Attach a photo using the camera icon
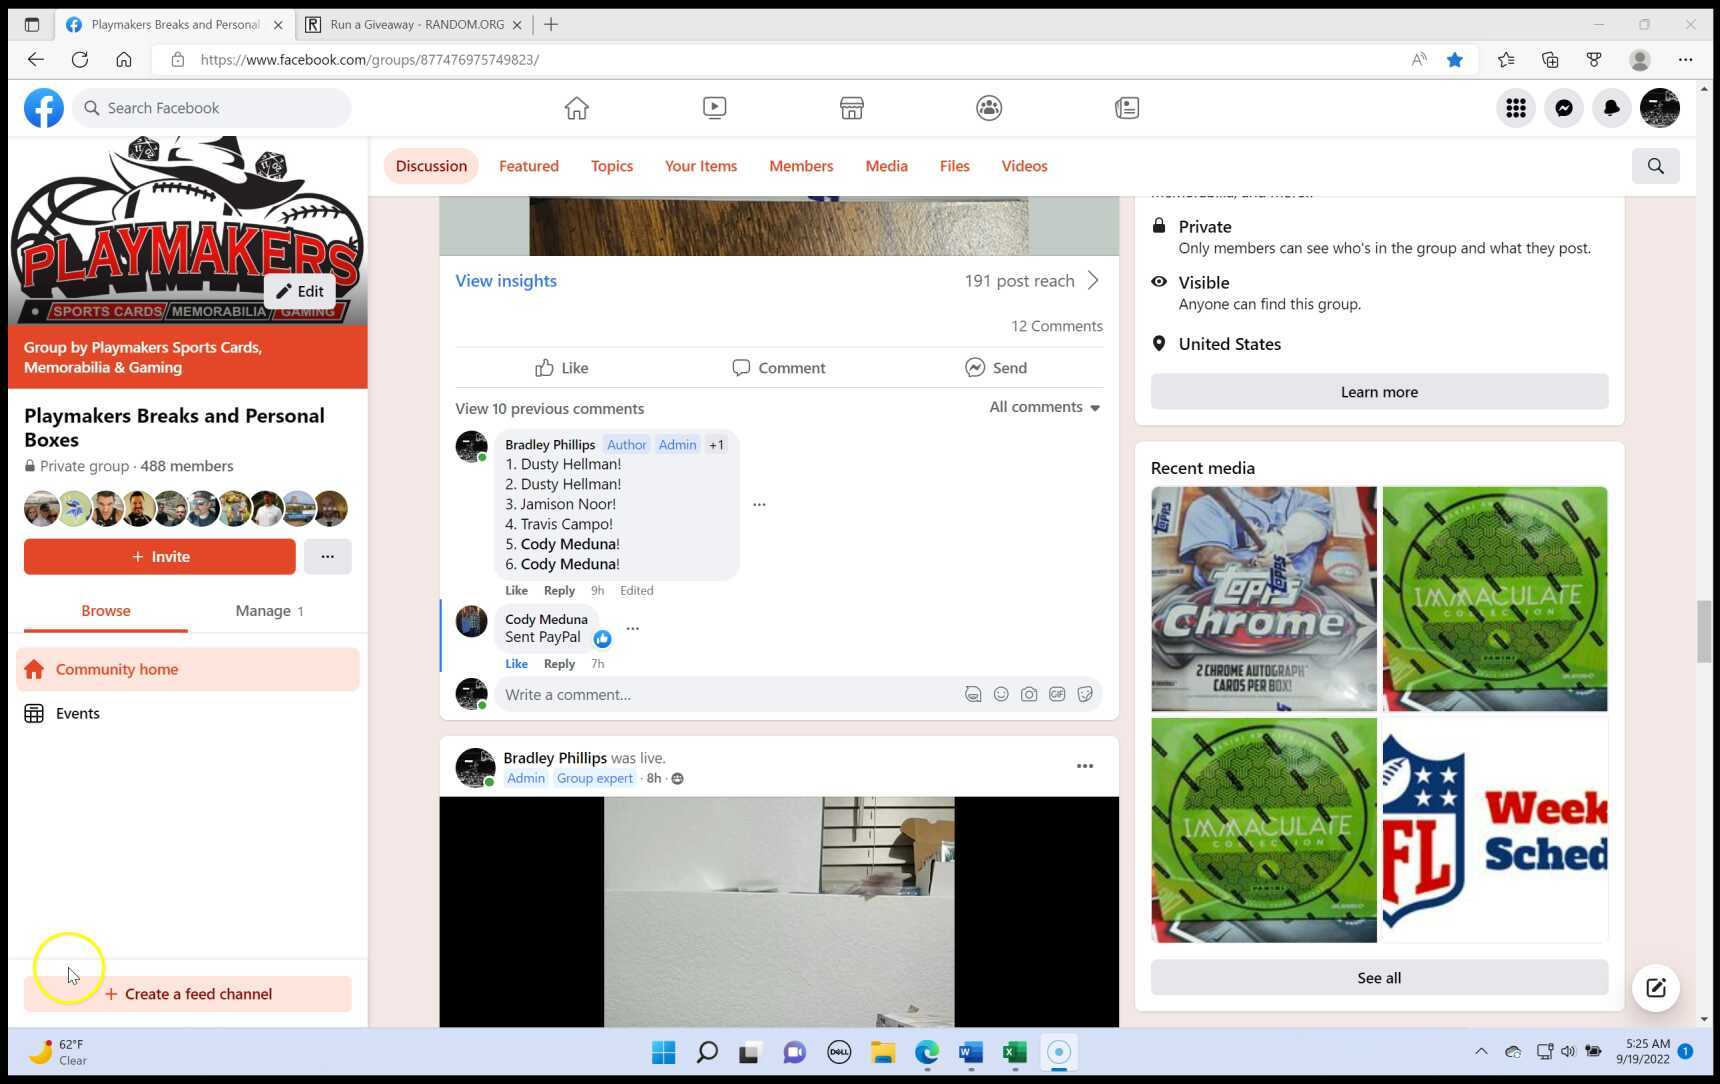 pos(1029,694)
